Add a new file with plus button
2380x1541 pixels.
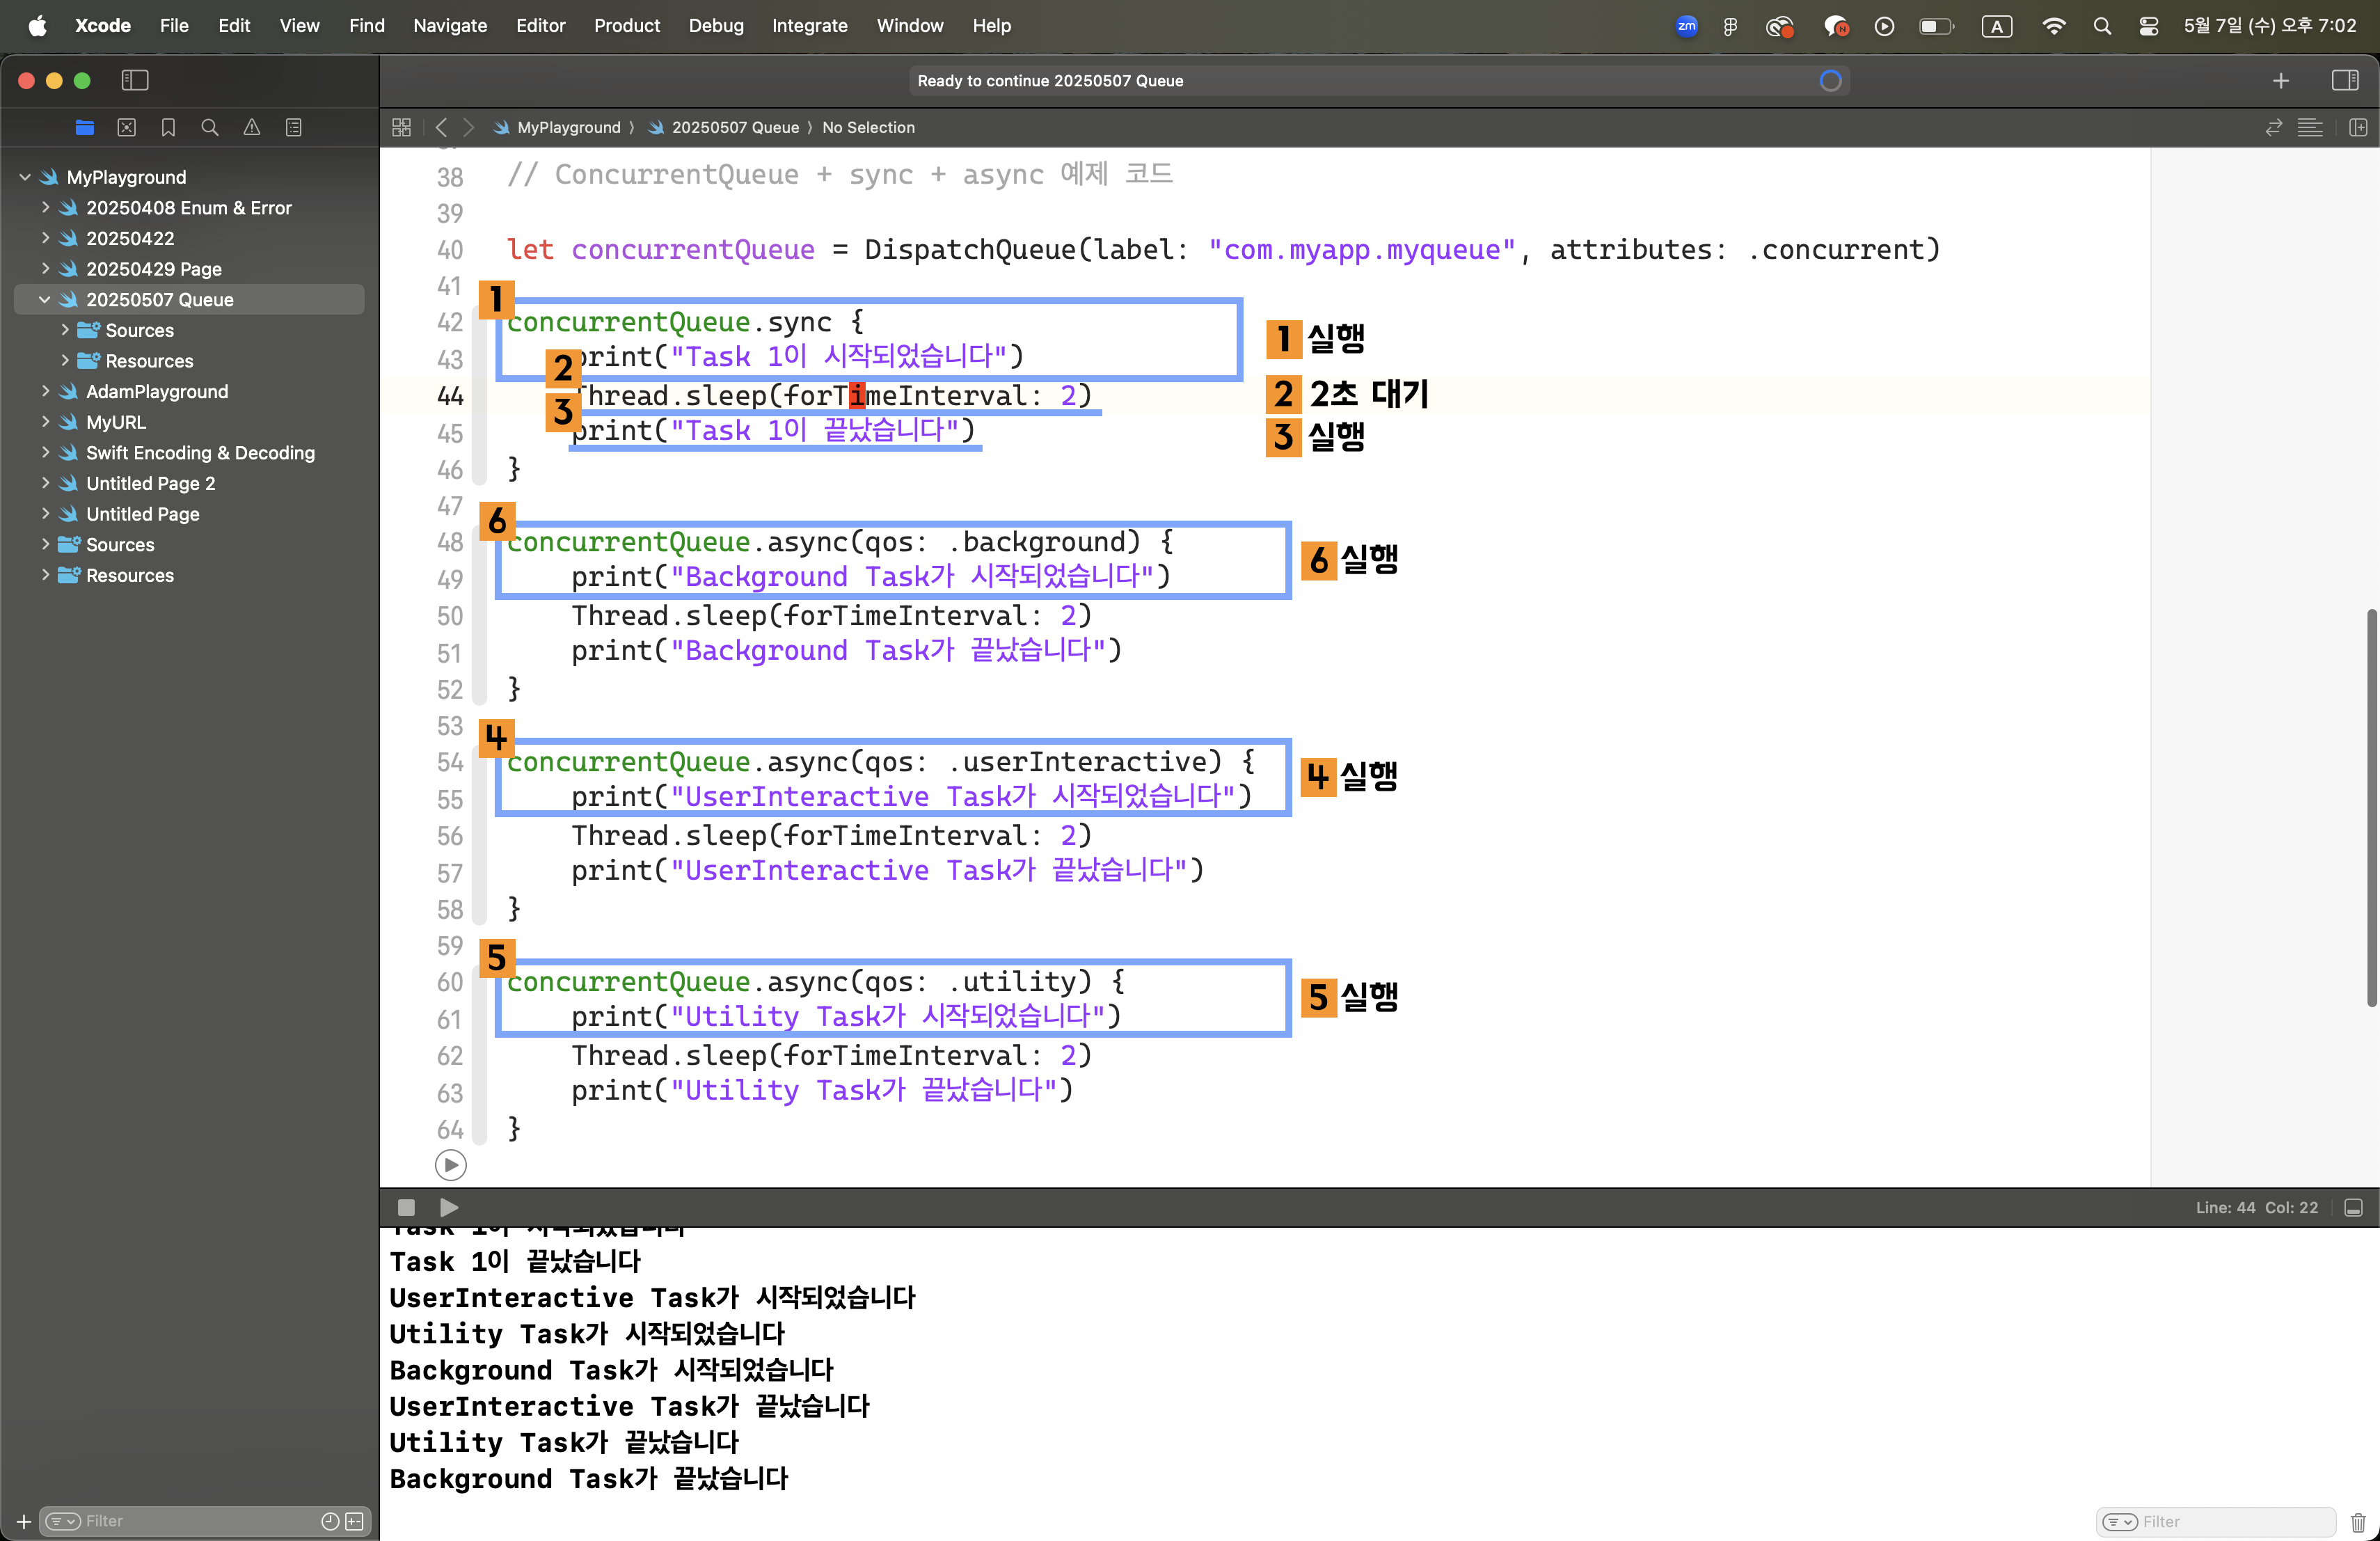point(24,1521)
